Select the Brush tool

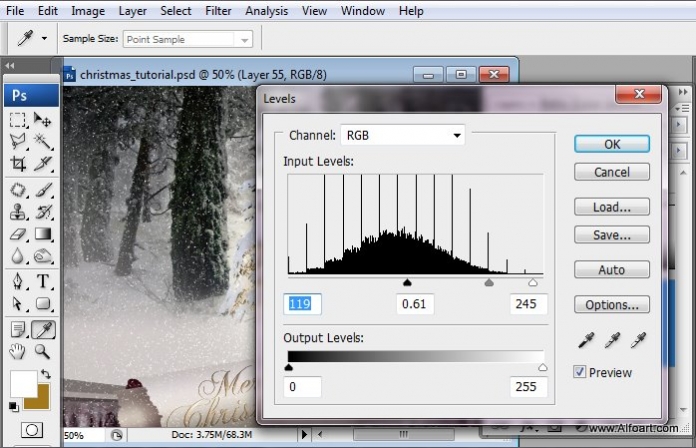[x=43, y=190]
